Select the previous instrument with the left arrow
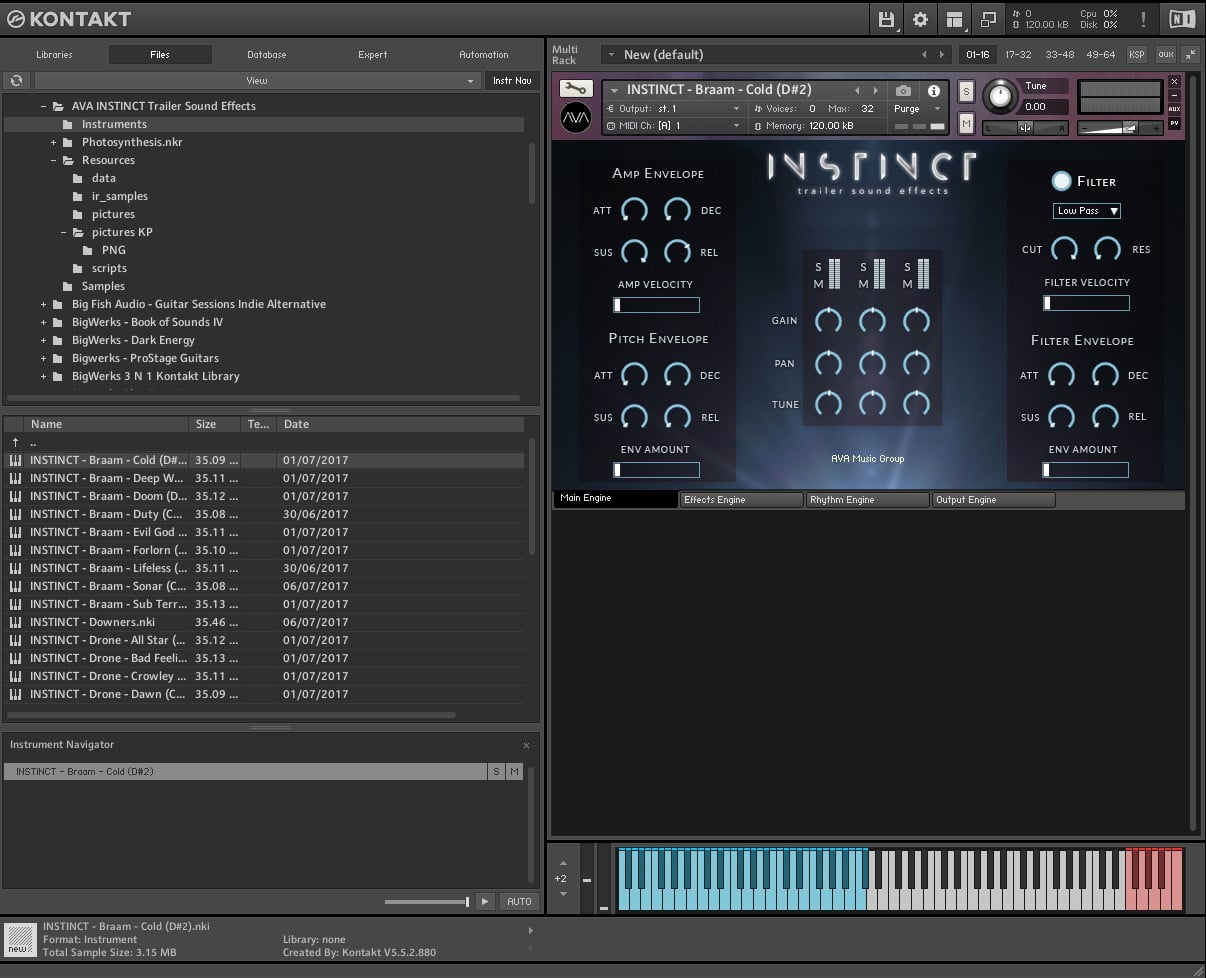Screen dimensions: 1206x978 point(857,91)
